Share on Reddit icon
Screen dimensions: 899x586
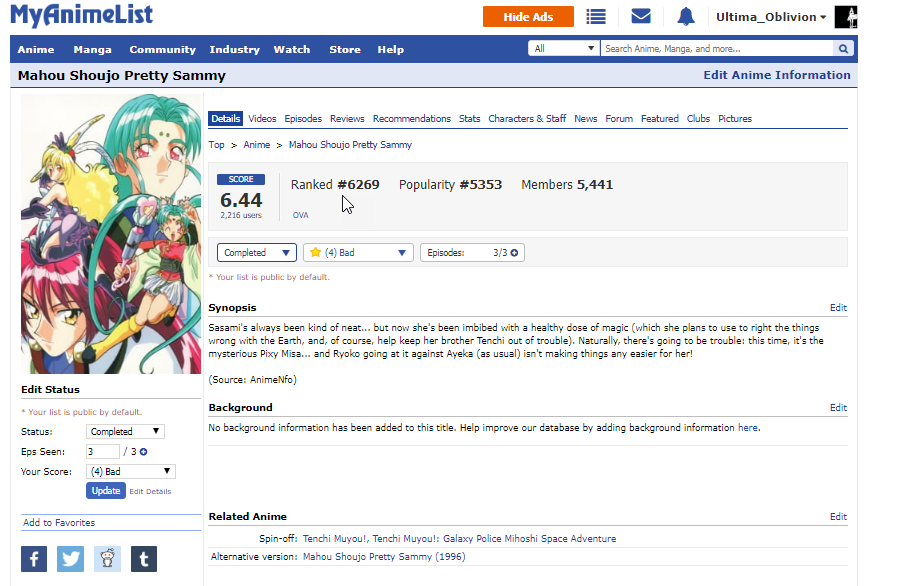(107, 558)
